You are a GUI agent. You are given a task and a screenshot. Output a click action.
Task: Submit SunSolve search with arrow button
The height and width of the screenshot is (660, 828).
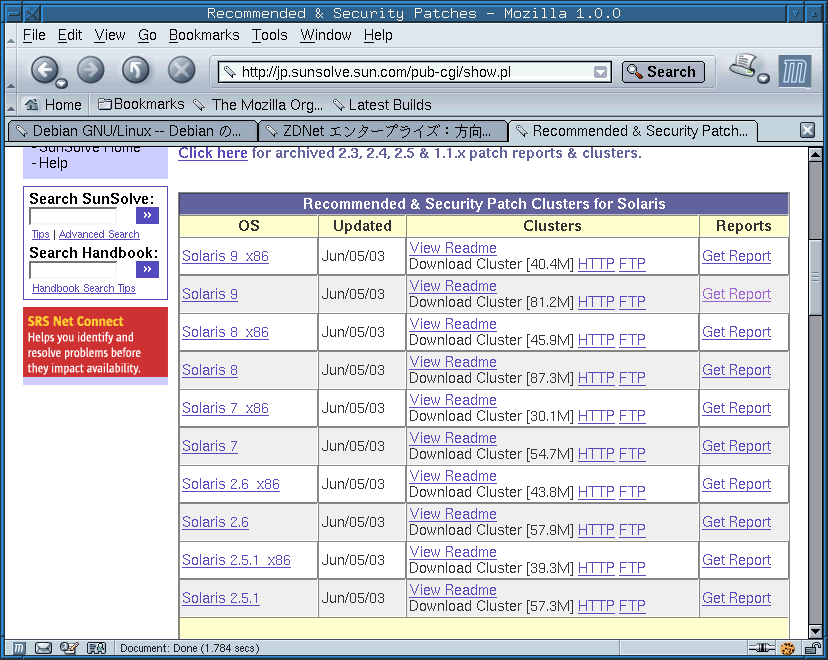(x=147, y=215)
